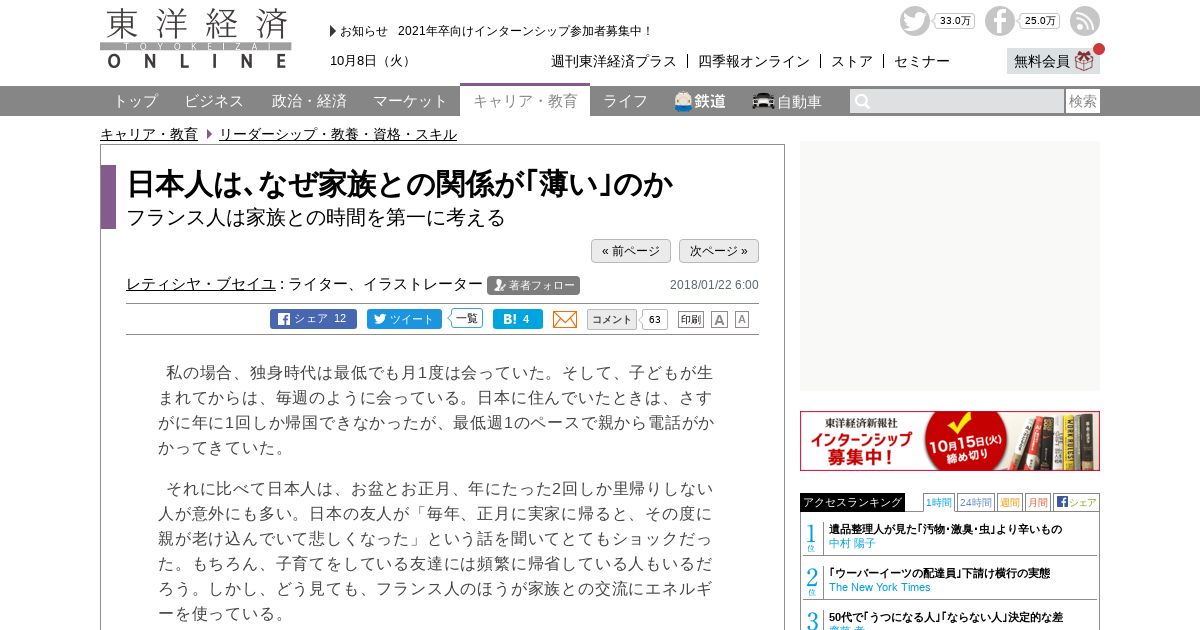Open author レティシヤ・ブセイユ profile link
The width and height of the screenshot is (1200, 630).
click(201, 284)
